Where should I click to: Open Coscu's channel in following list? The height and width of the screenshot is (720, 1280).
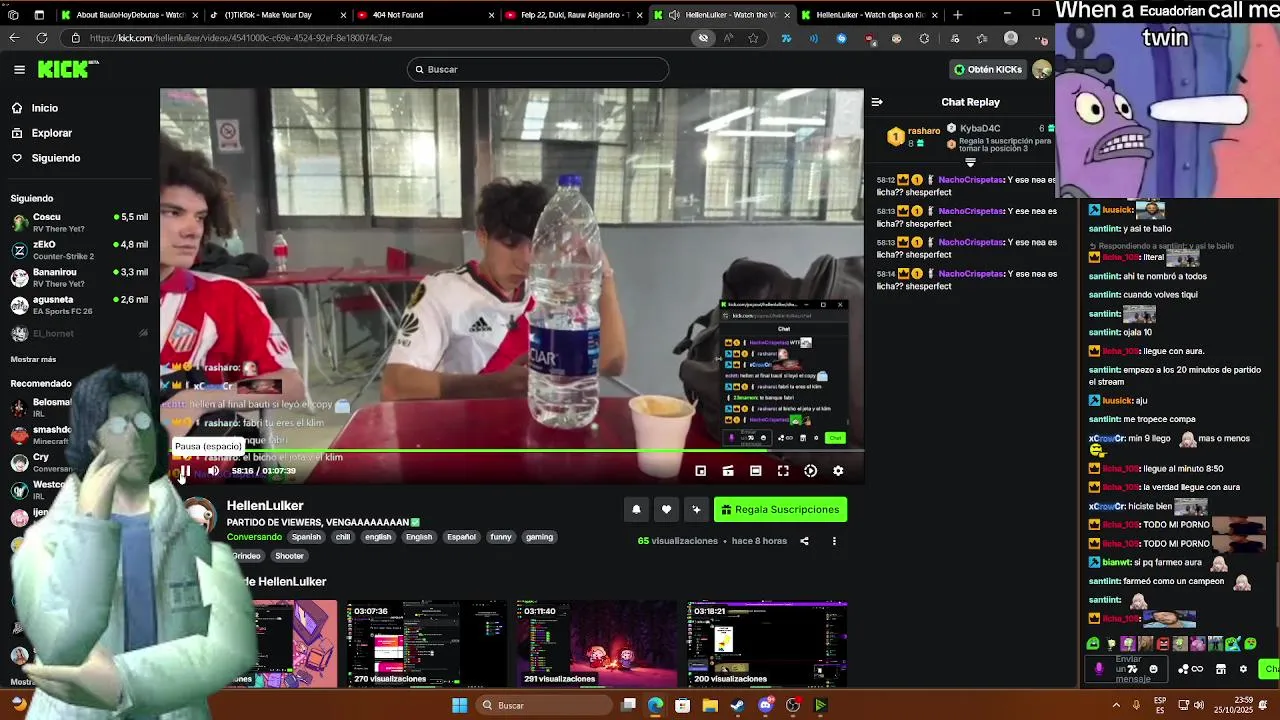pos(79,222)
